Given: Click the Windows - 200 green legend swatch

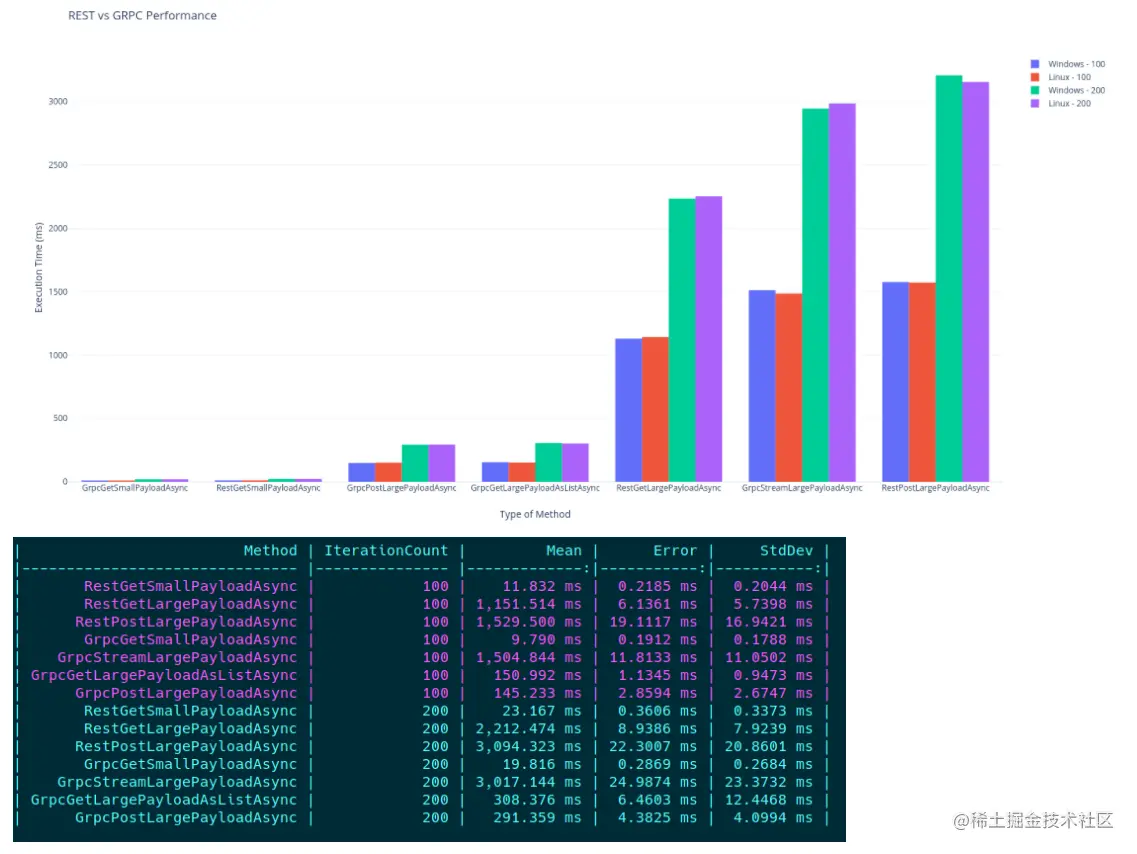Looking at the screenshot, I should [1035, 90].
